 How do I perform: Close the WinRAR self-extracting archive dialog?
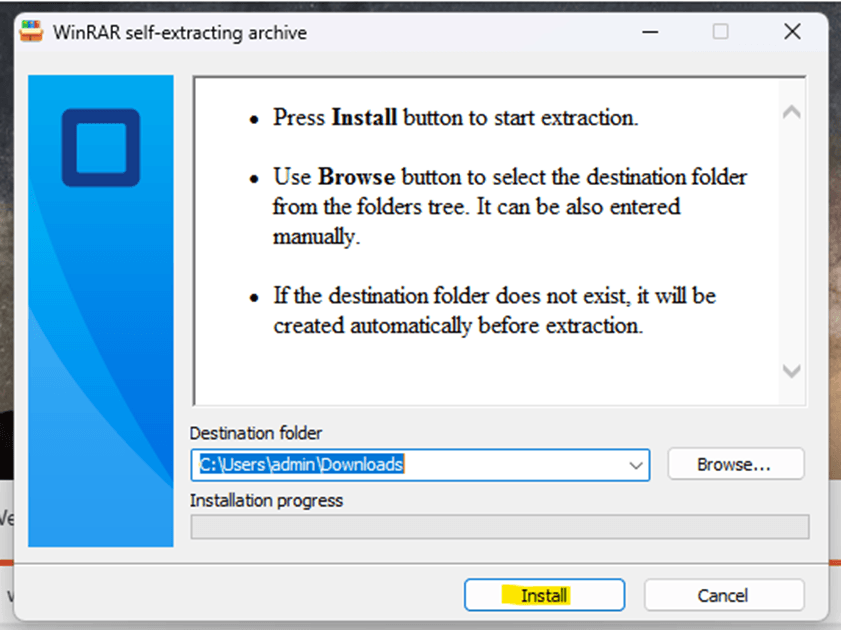click(792, 32)
